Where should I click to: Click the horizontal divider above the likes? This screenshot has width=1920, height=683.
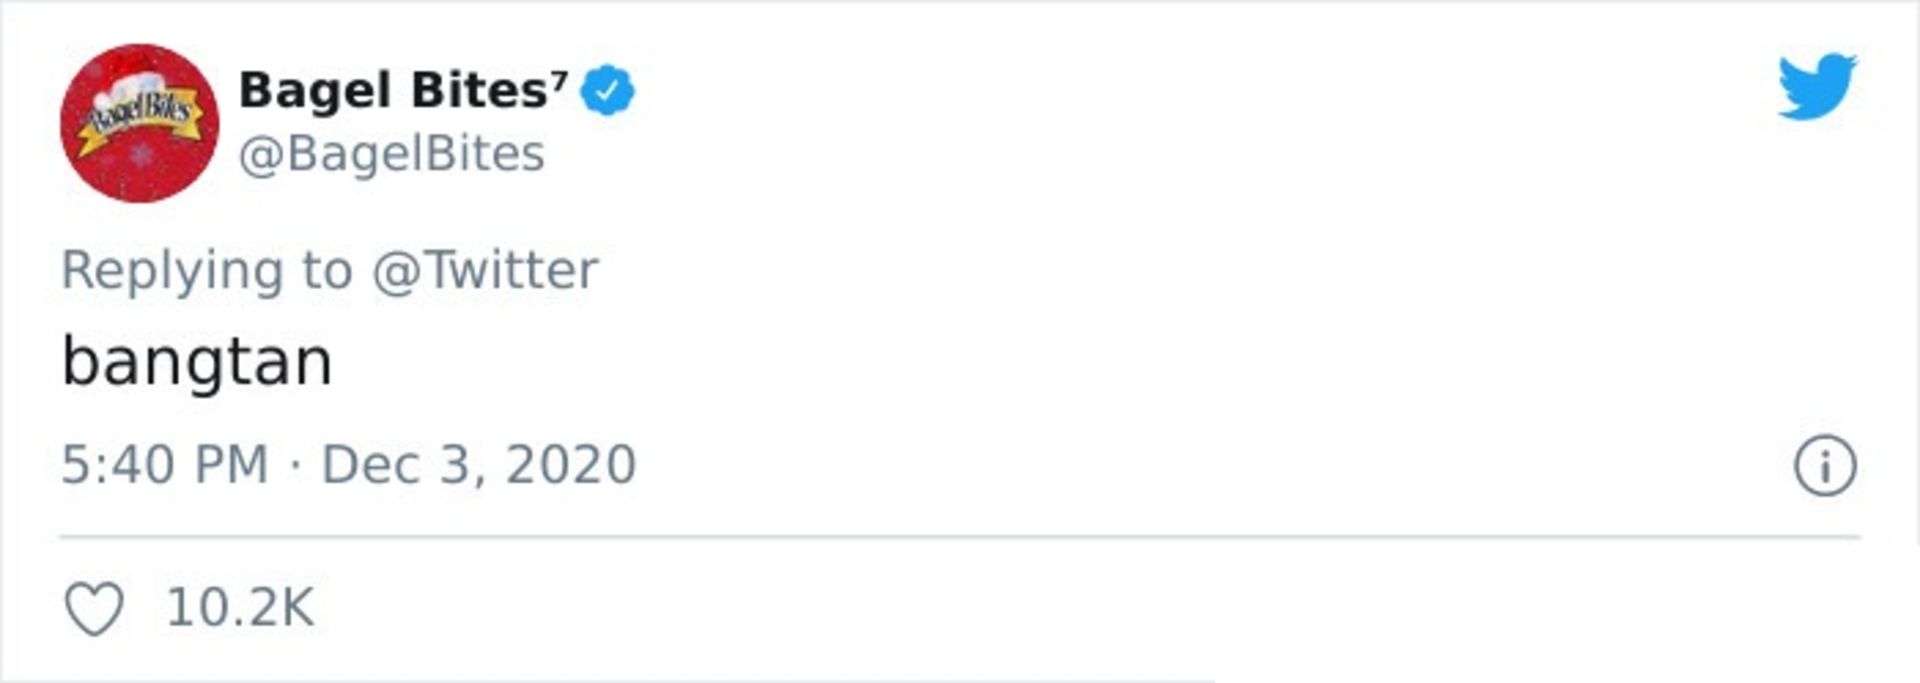click(960, 537)
